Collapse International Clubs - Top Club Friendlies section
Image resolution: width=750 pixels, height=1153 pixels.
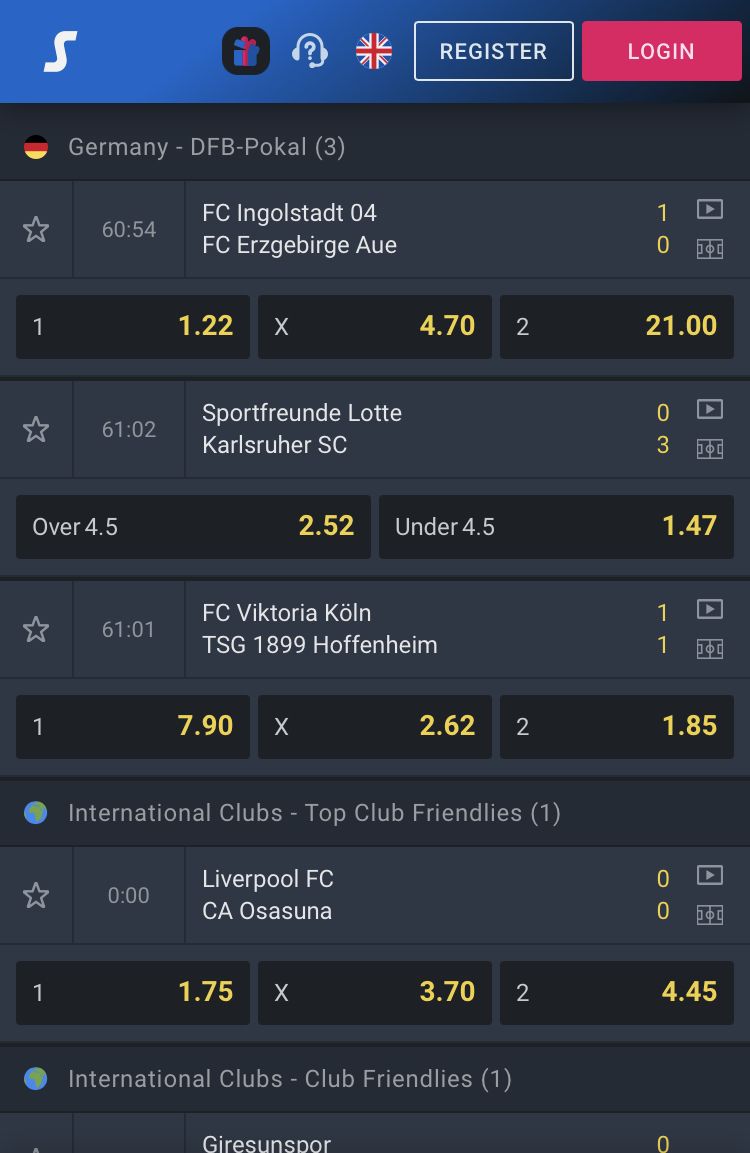click(375, 813)
